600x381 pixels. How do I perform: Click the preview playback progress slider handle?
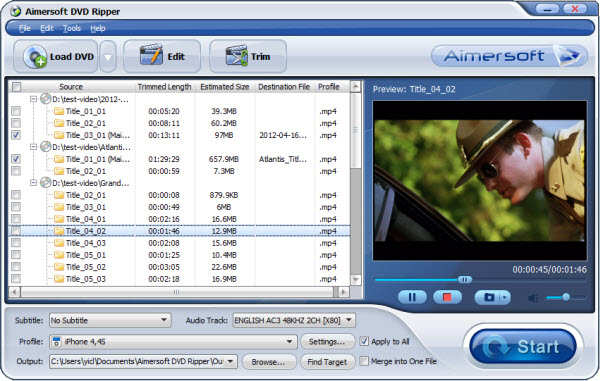465,280
